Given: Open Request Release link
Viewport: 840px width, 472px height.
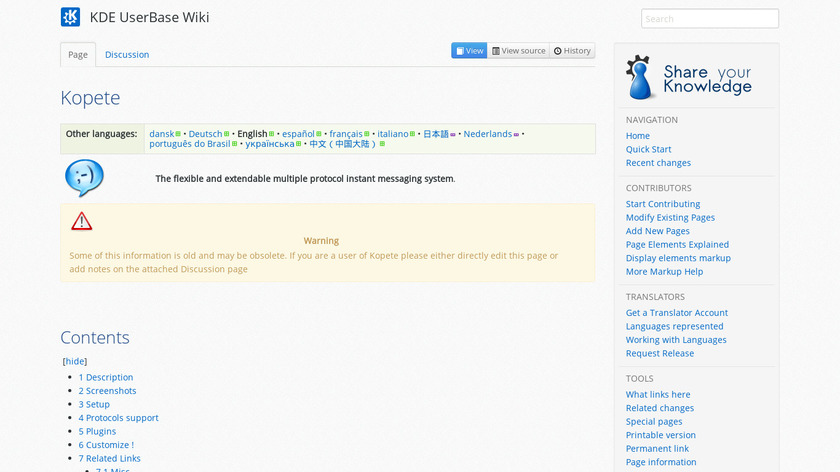Looking at the screenshot, I should click(659, 353).
